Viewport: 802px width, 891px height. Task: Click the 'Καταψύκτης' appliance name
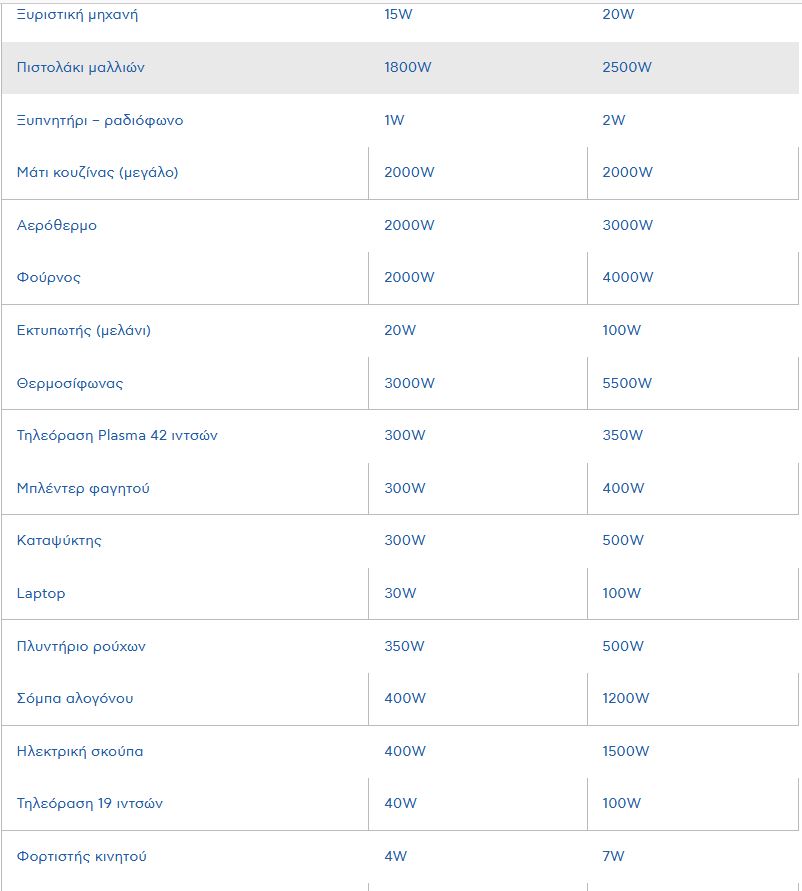coord(59,541)
